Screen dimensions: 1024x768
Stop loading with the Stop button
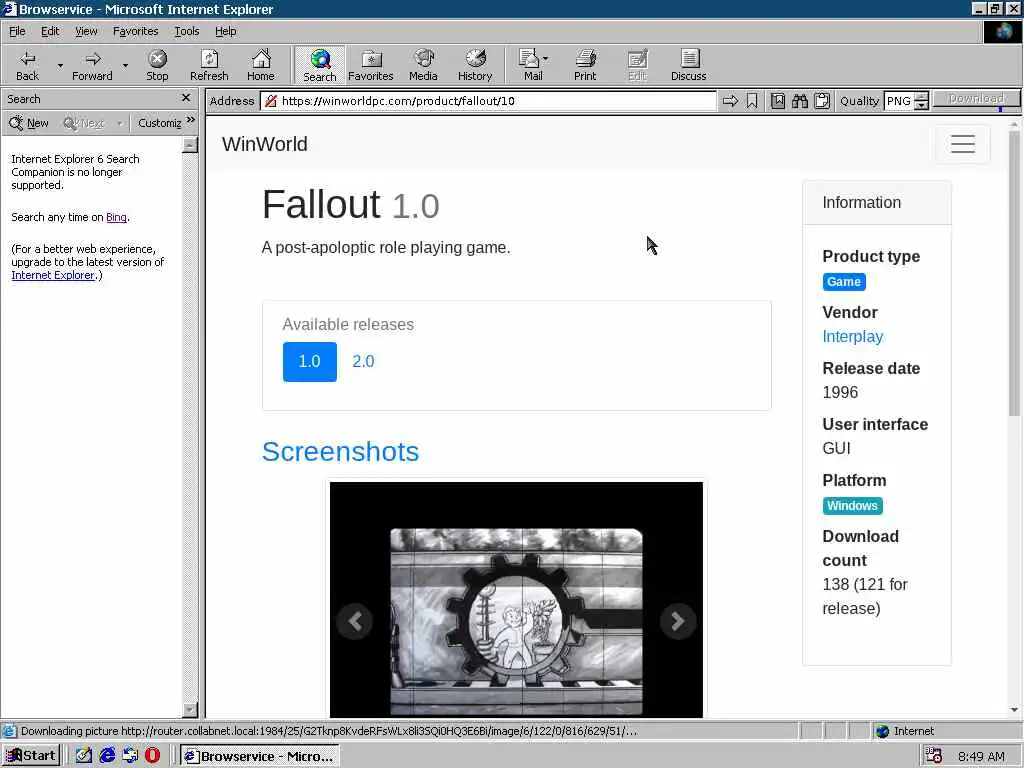coord(157,65)
